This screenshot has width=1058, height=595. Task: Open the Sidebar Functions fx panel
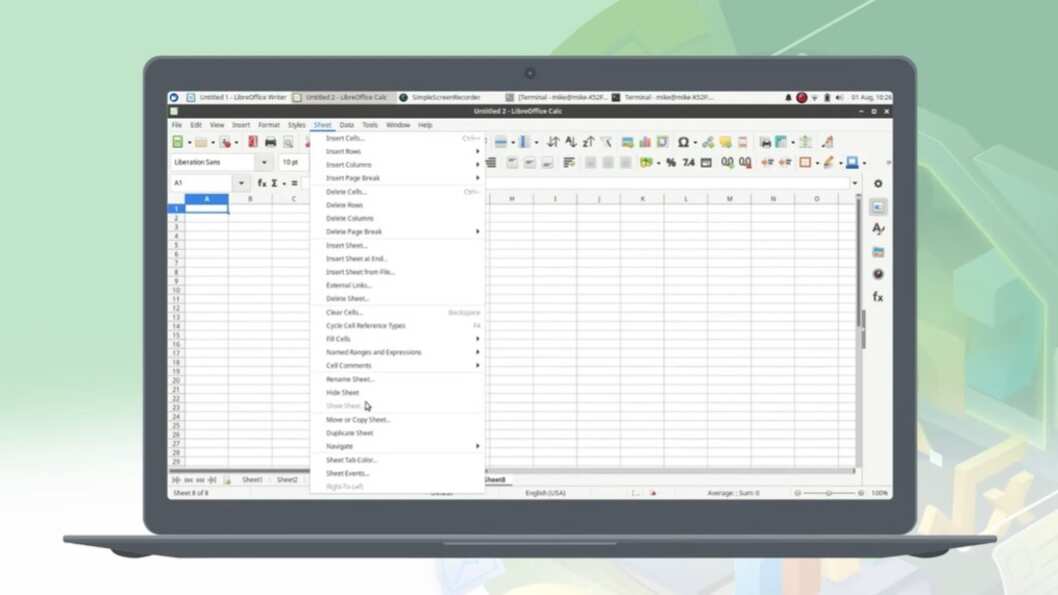(x=878, y=297)
